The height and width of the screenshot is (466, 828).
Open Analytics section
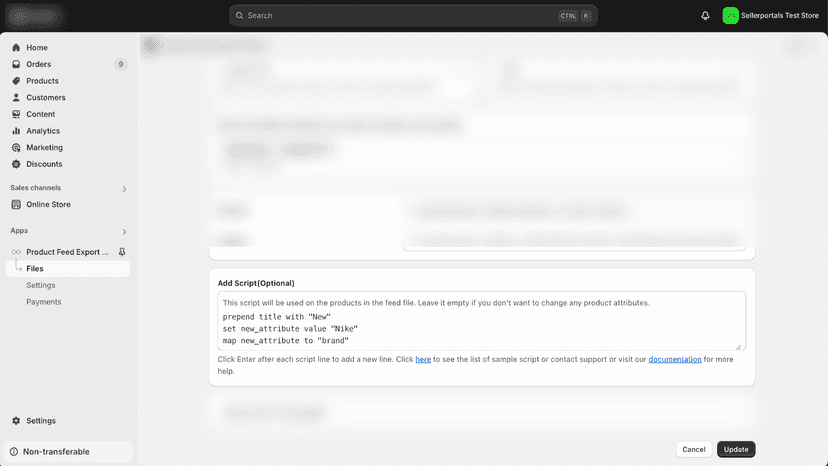tap(43, 131)
